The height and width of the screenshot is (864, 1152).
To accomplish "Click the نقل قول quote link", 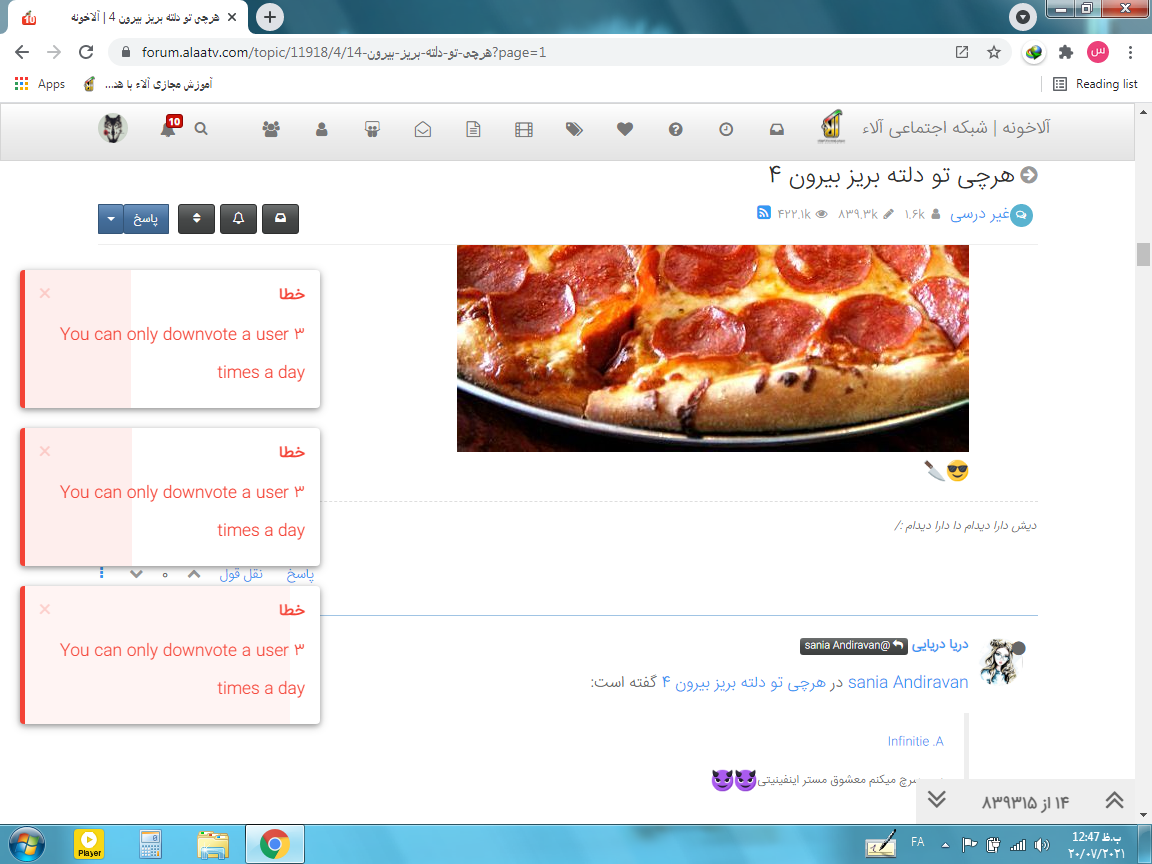I will tap(241, 574).
